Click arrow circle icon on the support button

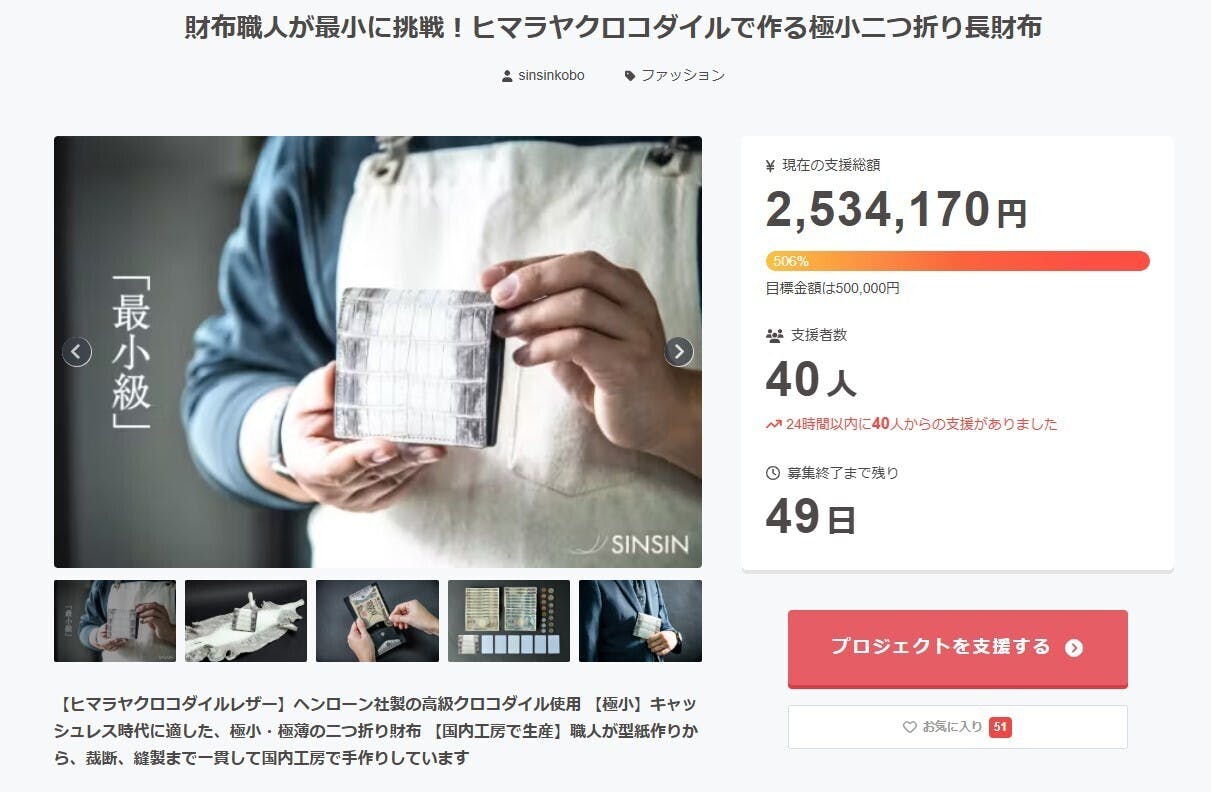pyautogui.click(x=1074, y=648)
